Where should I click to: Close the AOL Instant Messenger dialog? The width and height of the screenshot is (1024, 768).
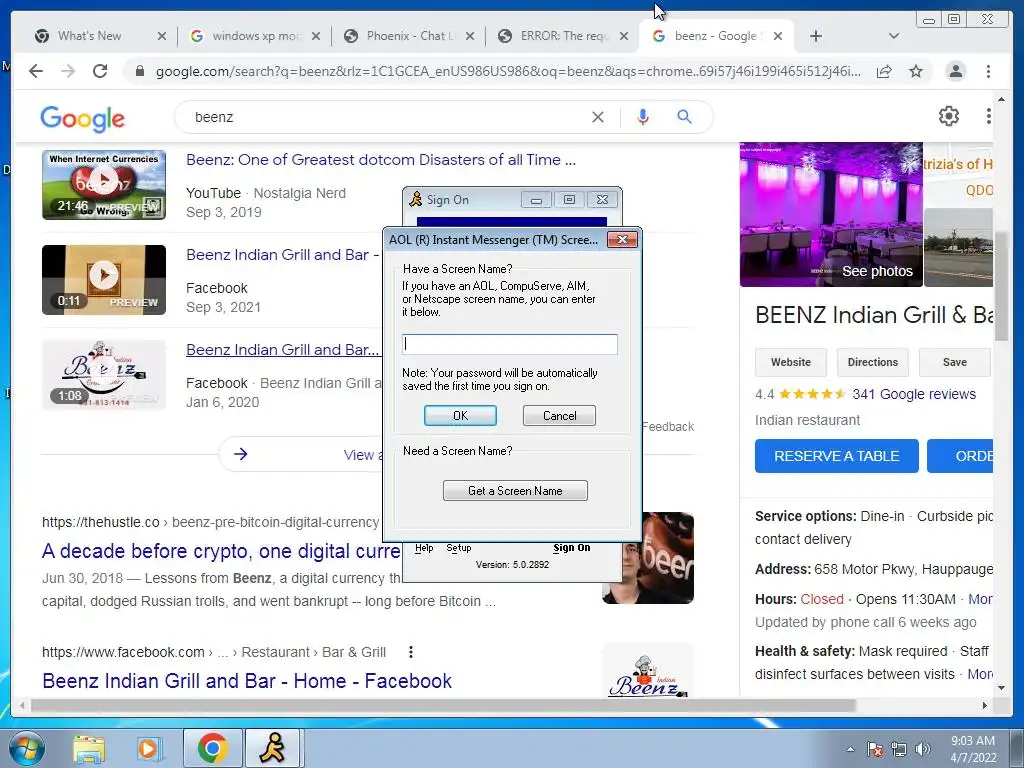[622, 240]
